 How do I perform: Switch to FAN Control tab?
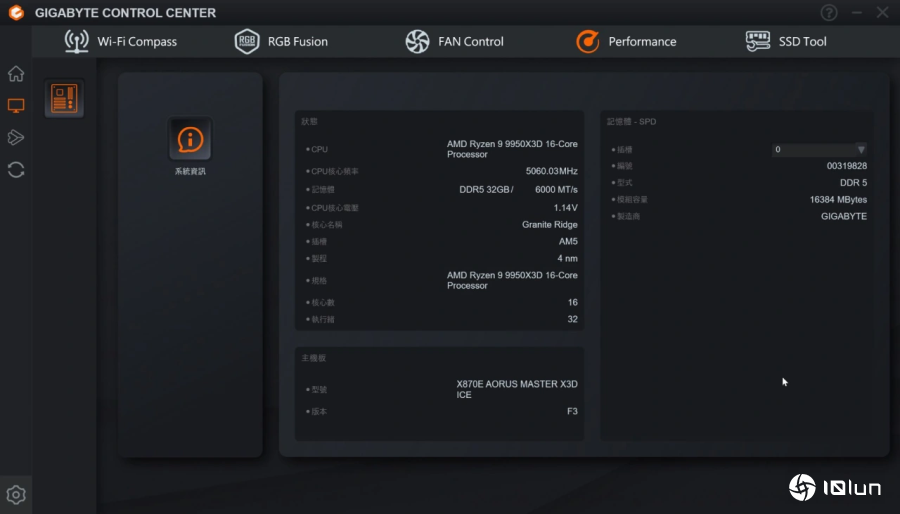(x=454, y=41)
